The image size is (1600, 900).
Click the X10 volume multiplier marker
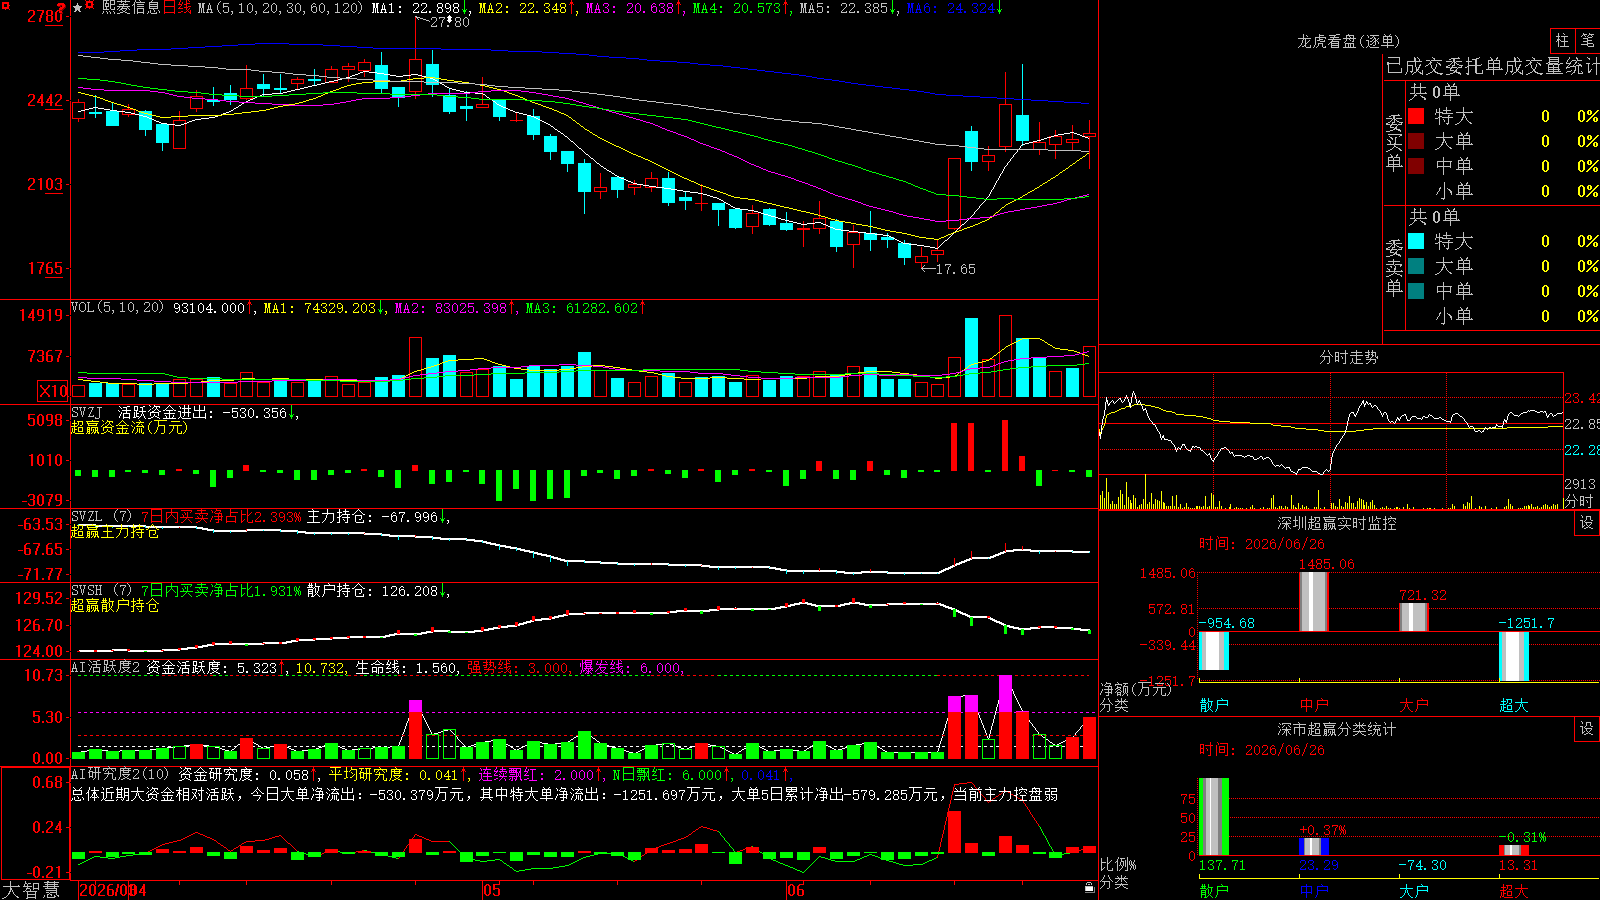(53, 391)
